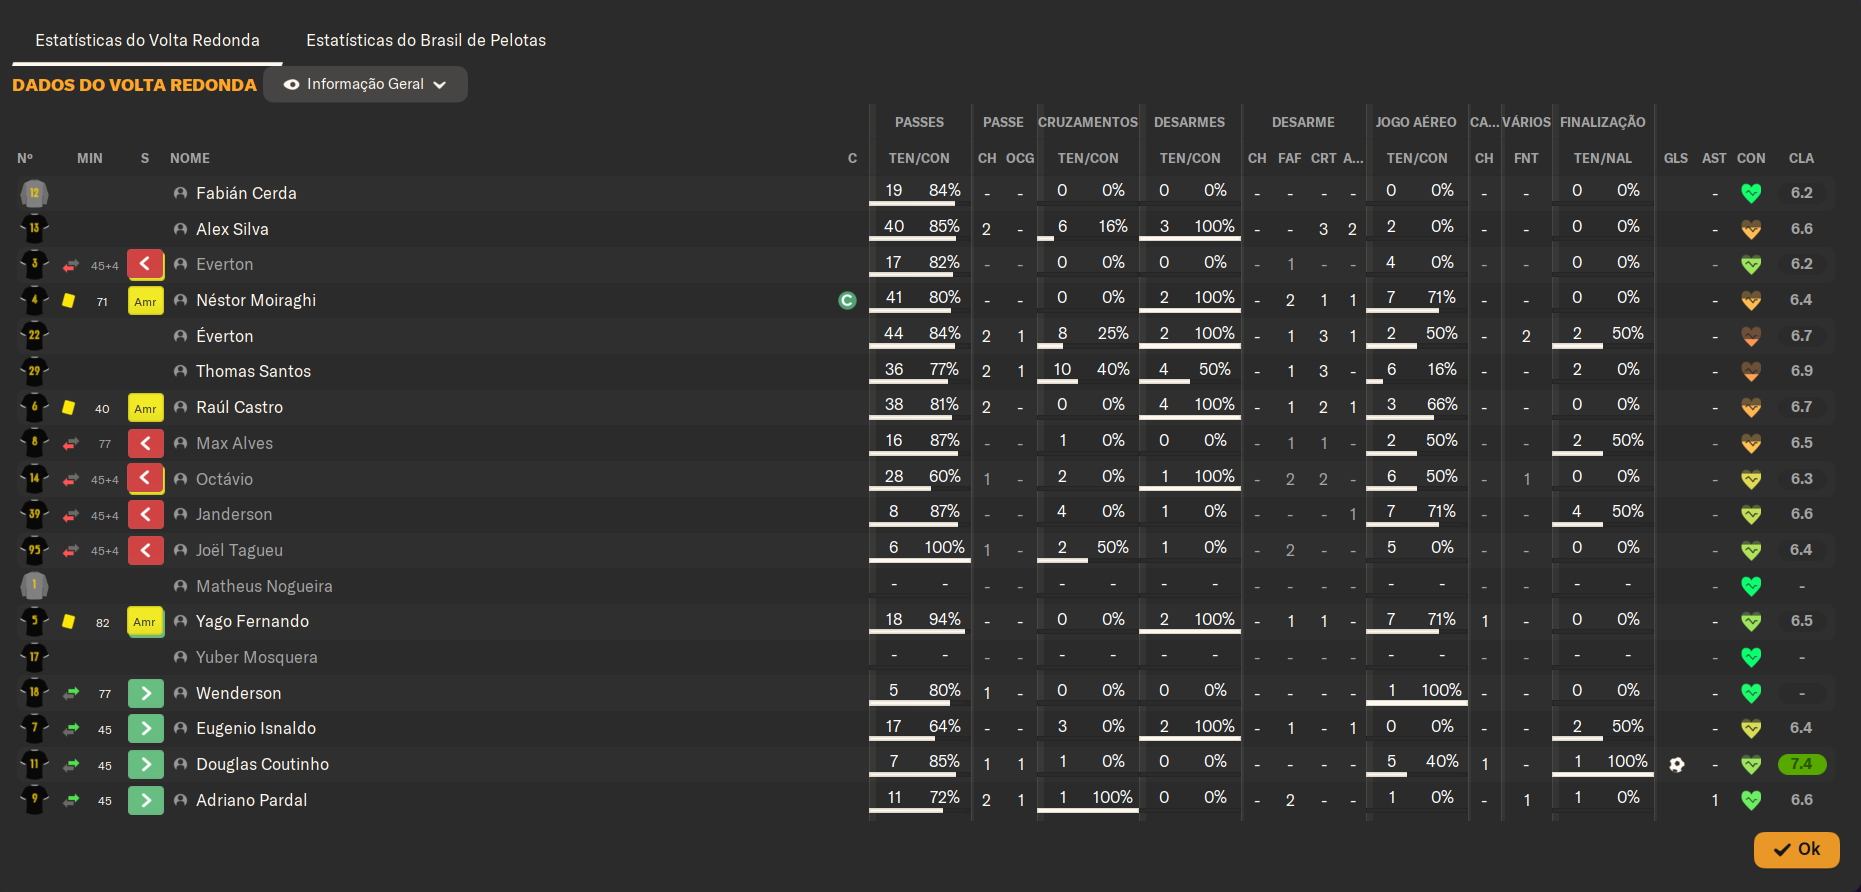
Task: Click the yellow card icon for Raúl Castro
Action: [68, 407]
